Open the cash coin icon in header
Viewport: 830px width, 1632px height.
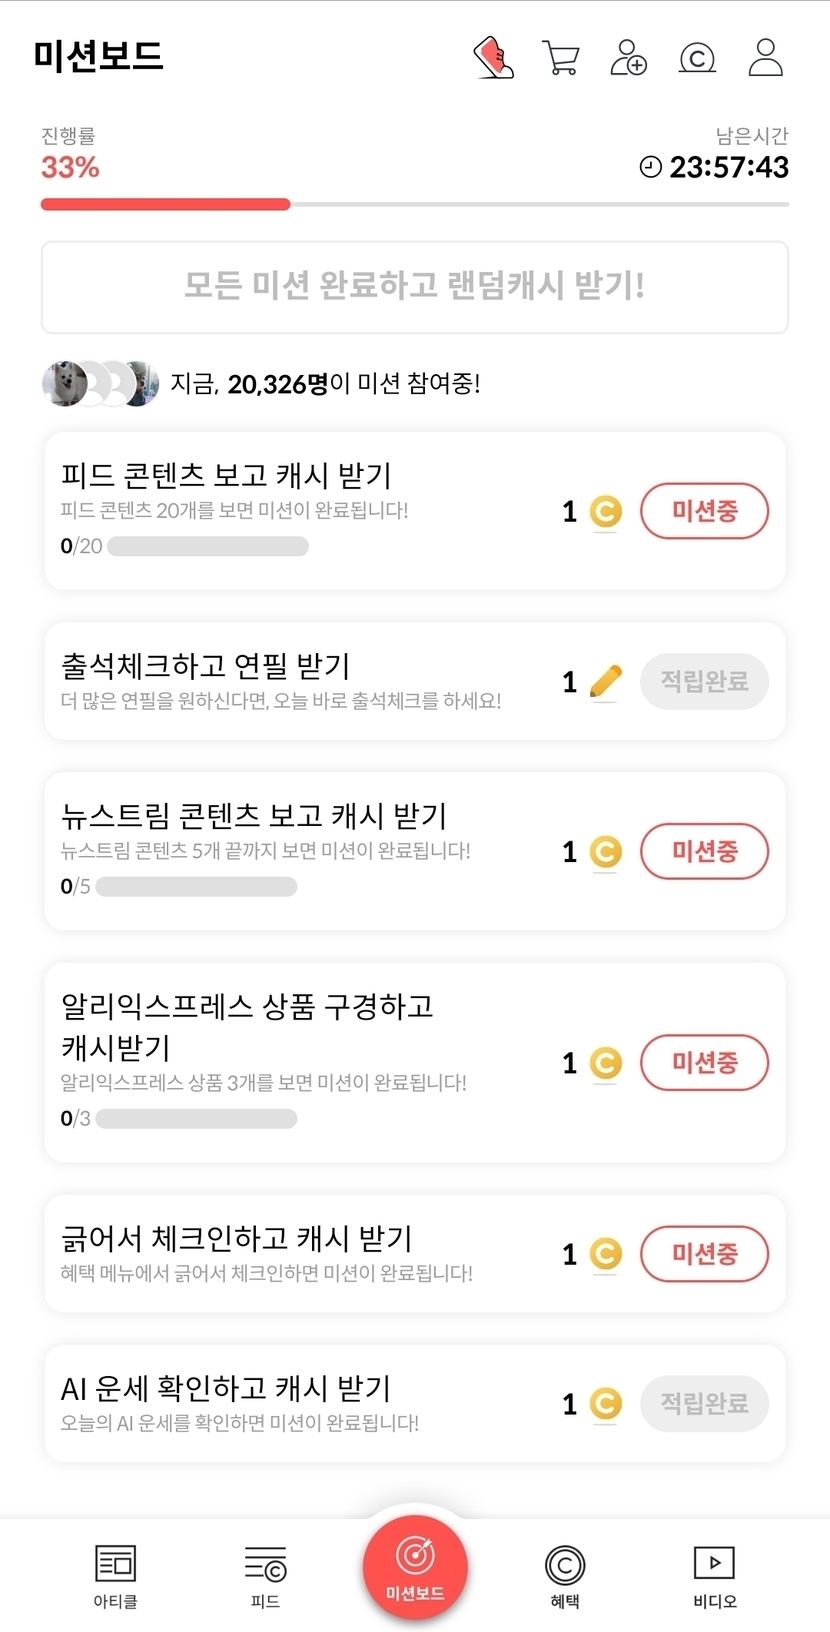(x=697, y=58)
